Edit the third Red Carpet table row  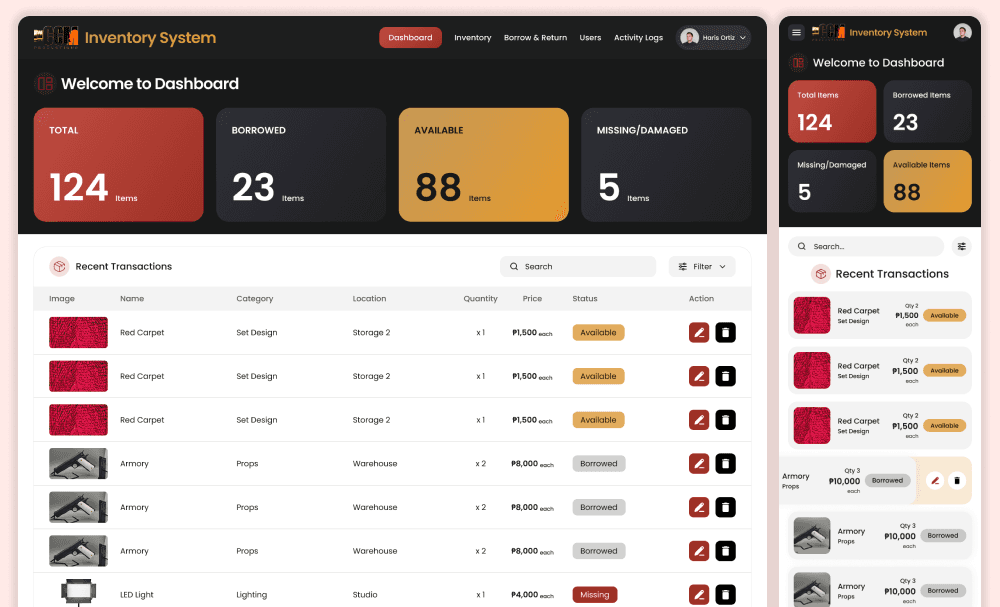coord(699,420)
